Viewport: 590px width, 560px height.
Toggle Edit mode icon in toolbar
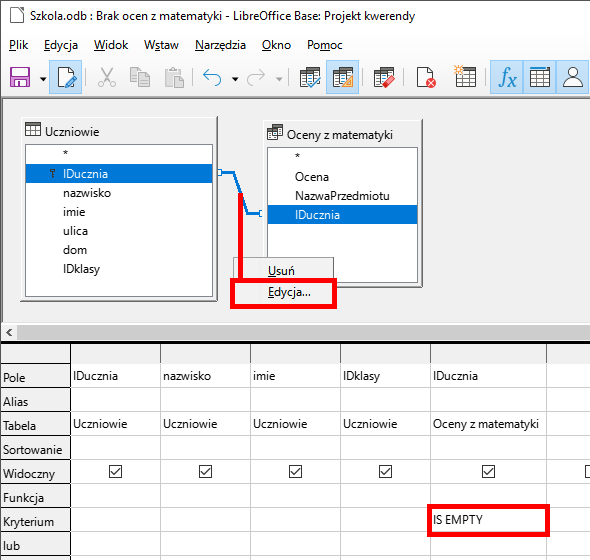pyautogui.click(x=66, y=77)
